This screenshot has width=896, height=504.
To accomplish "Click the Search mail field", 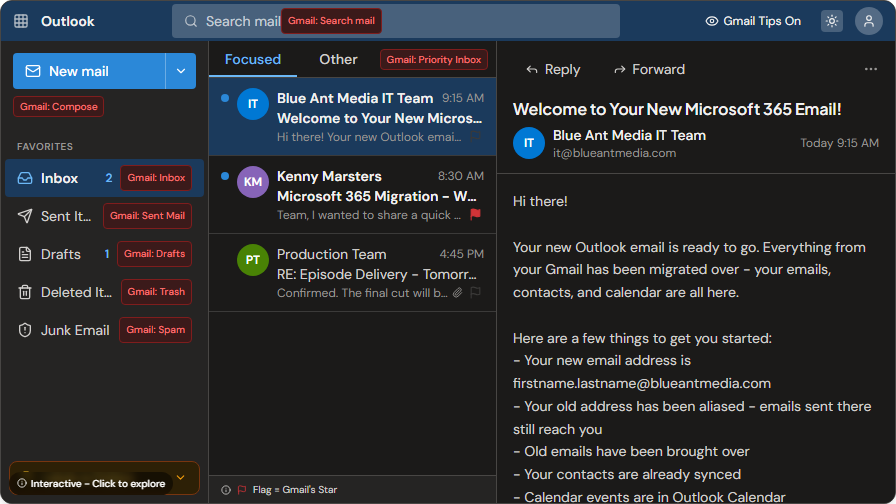I will click(395, 21).
